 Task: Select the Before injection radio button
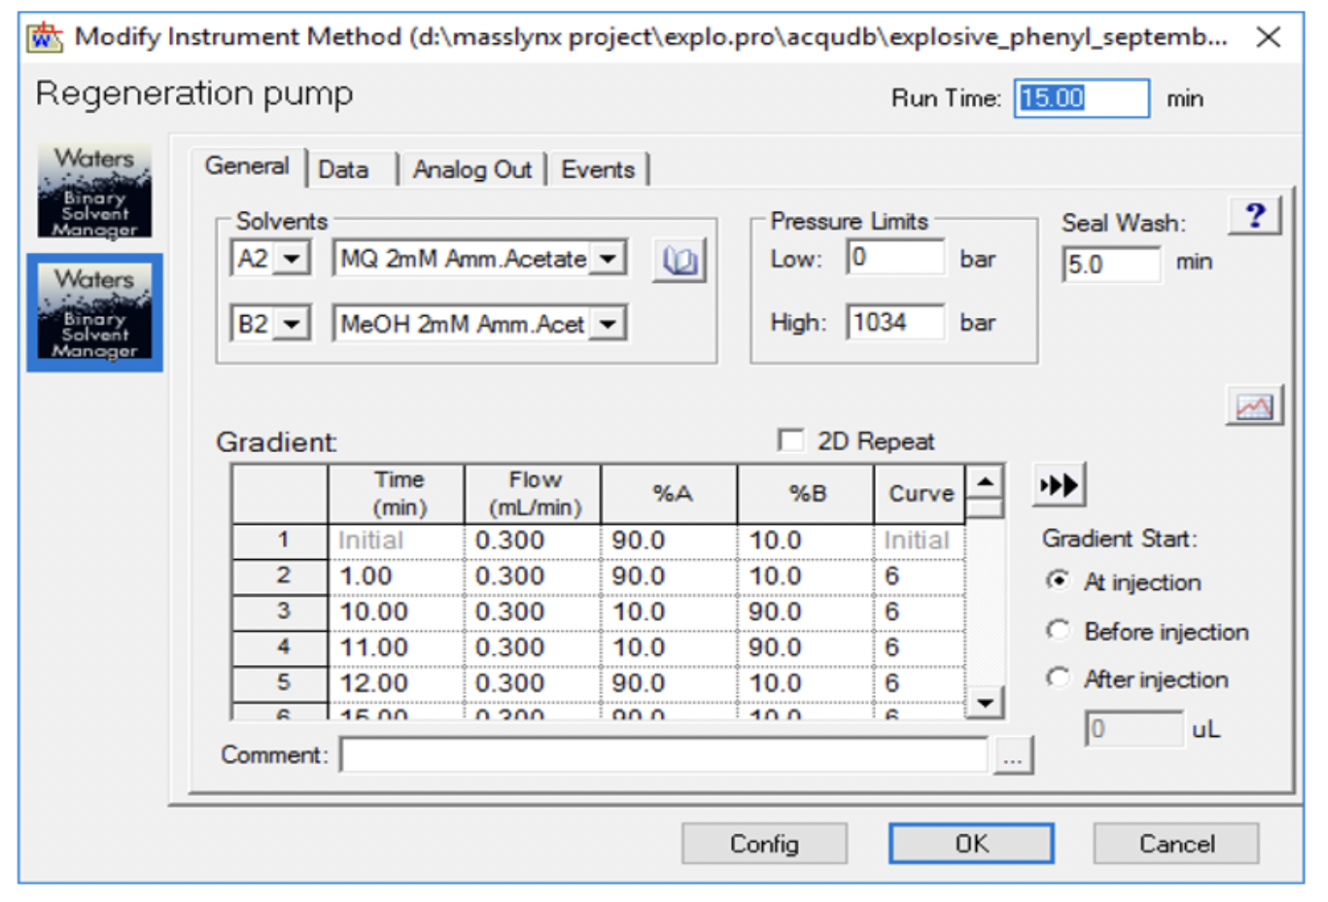coord(1057,631)
